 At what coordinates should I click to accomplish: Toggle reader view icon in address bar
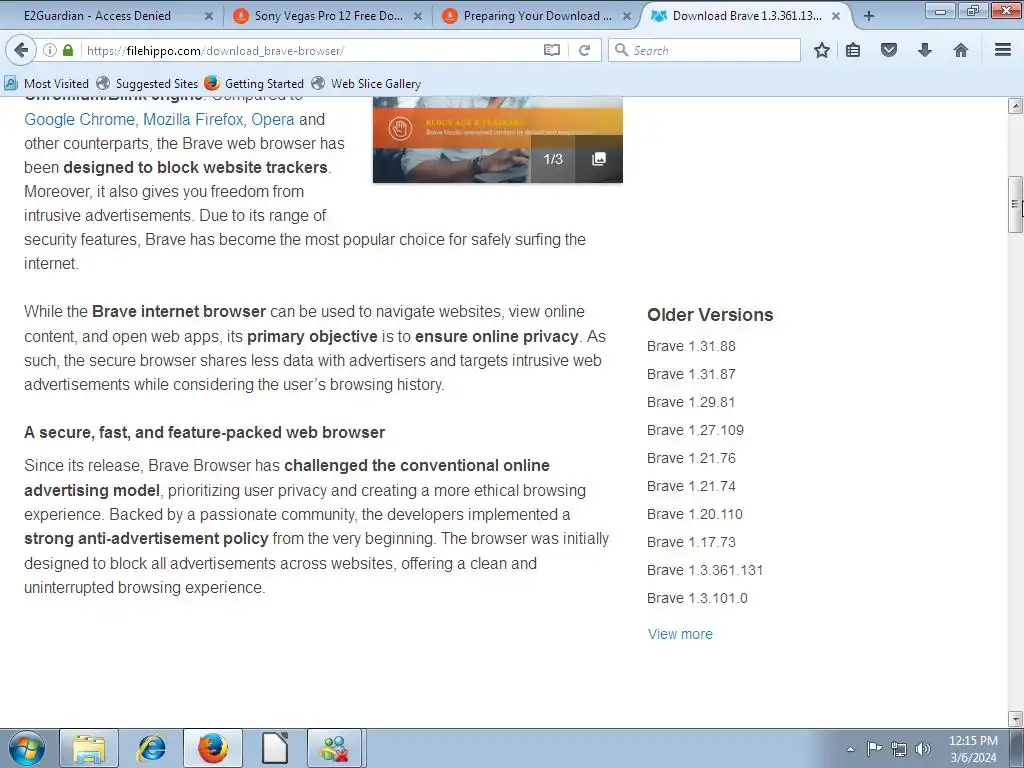[552, 50]
